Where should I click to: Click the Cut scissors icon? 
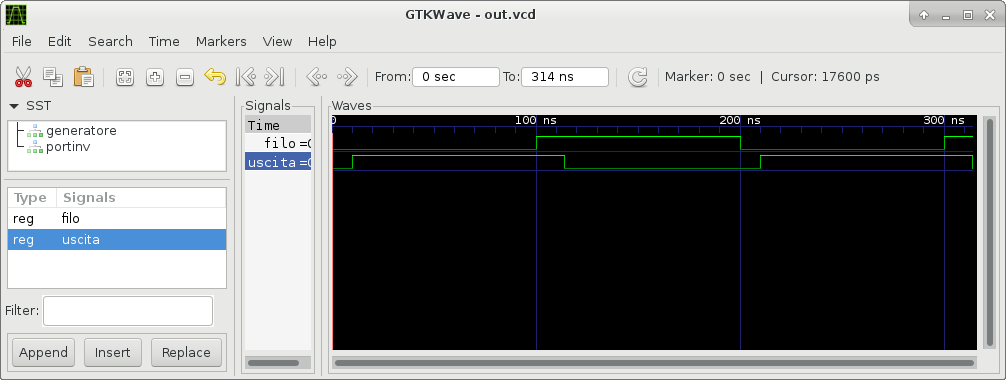tap(23, 77)
